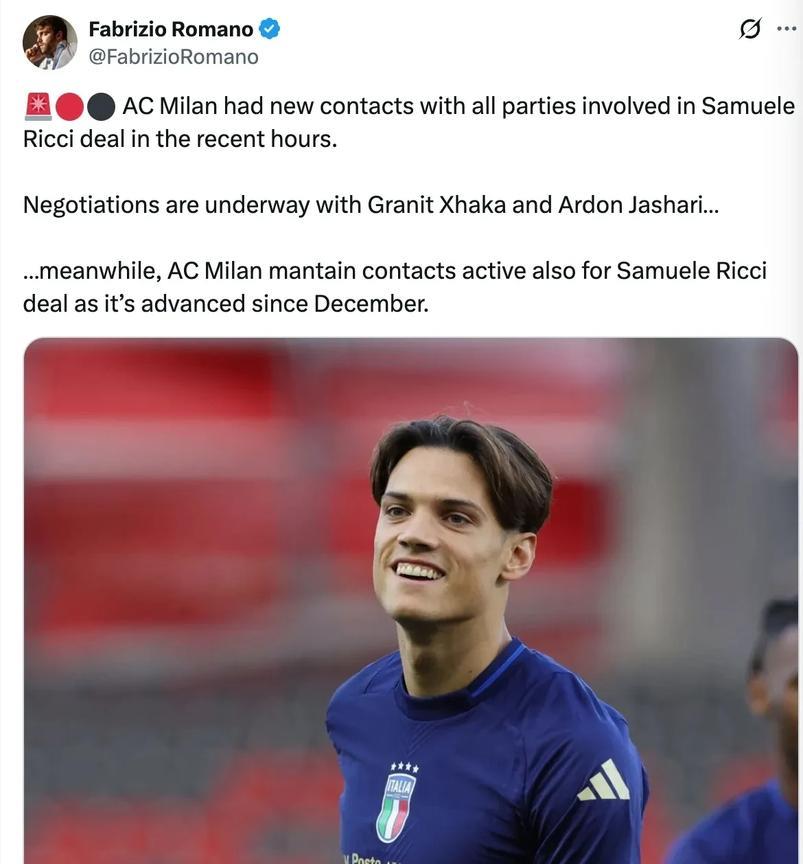
Task: Open the attached player photo
Action: coord(411,601)
